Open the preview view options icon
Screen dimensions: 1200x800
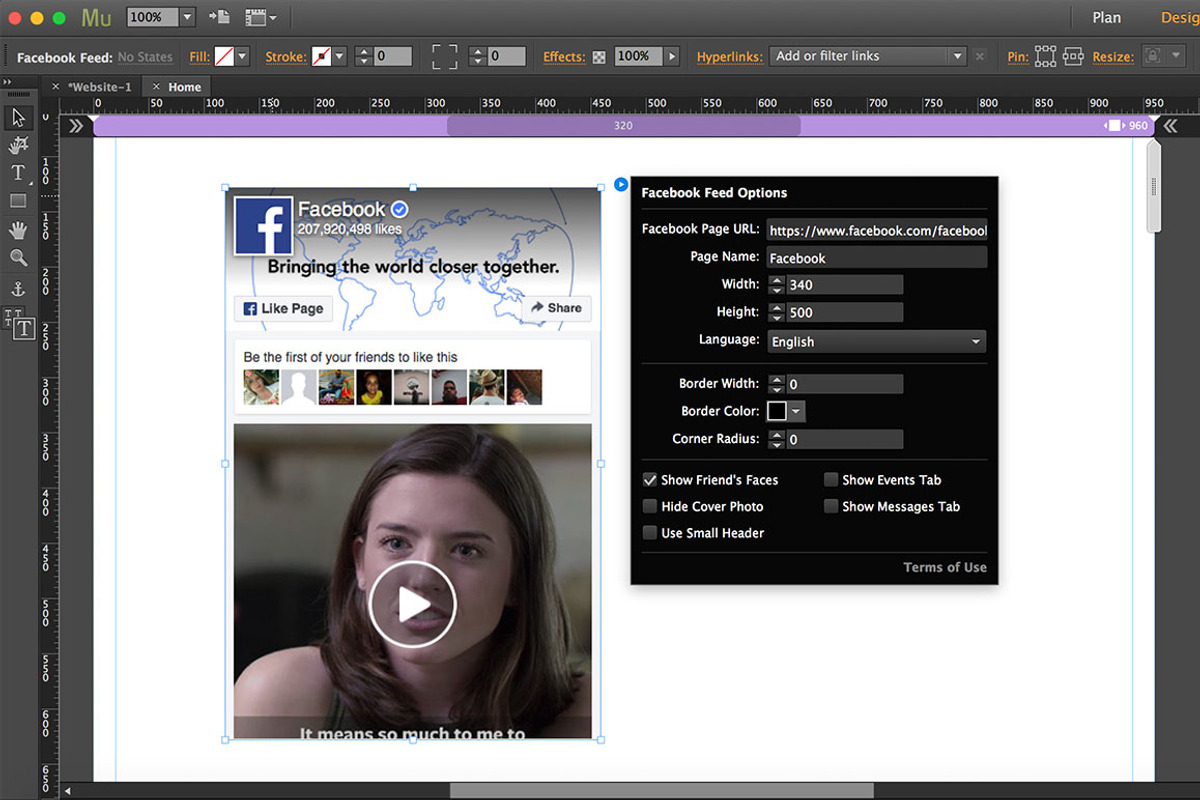pyautogui.click(x=260, y=17)
